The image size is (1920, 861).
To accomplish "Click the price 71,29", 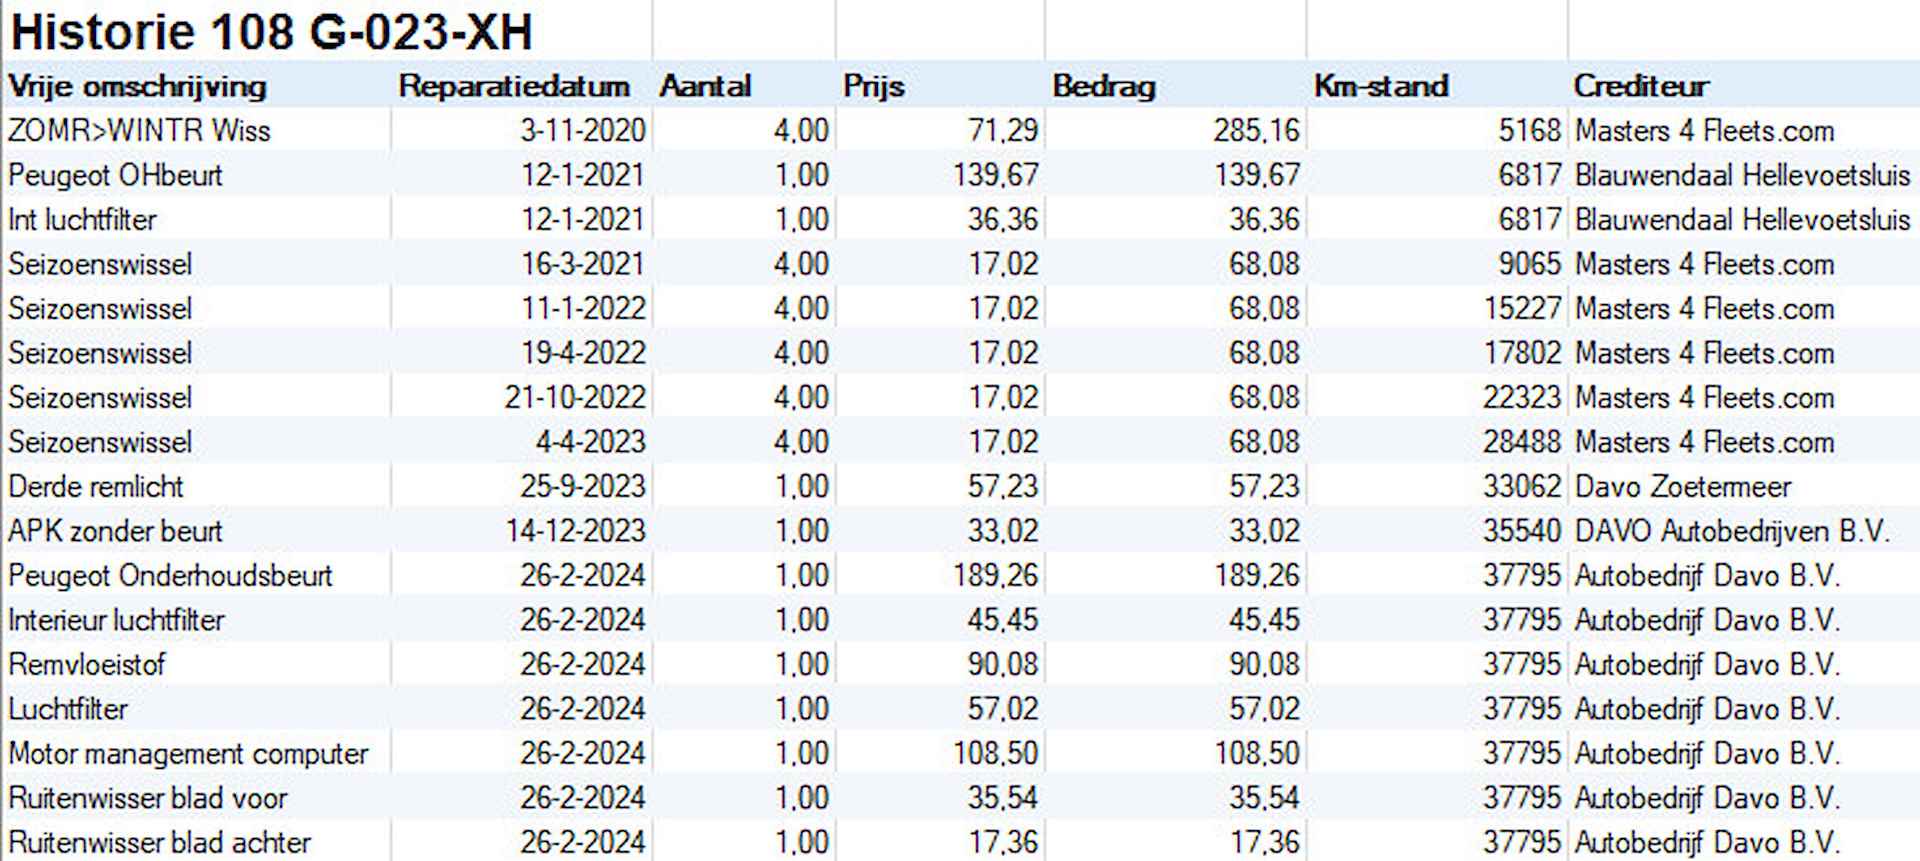I will (x=1003, y=130).
